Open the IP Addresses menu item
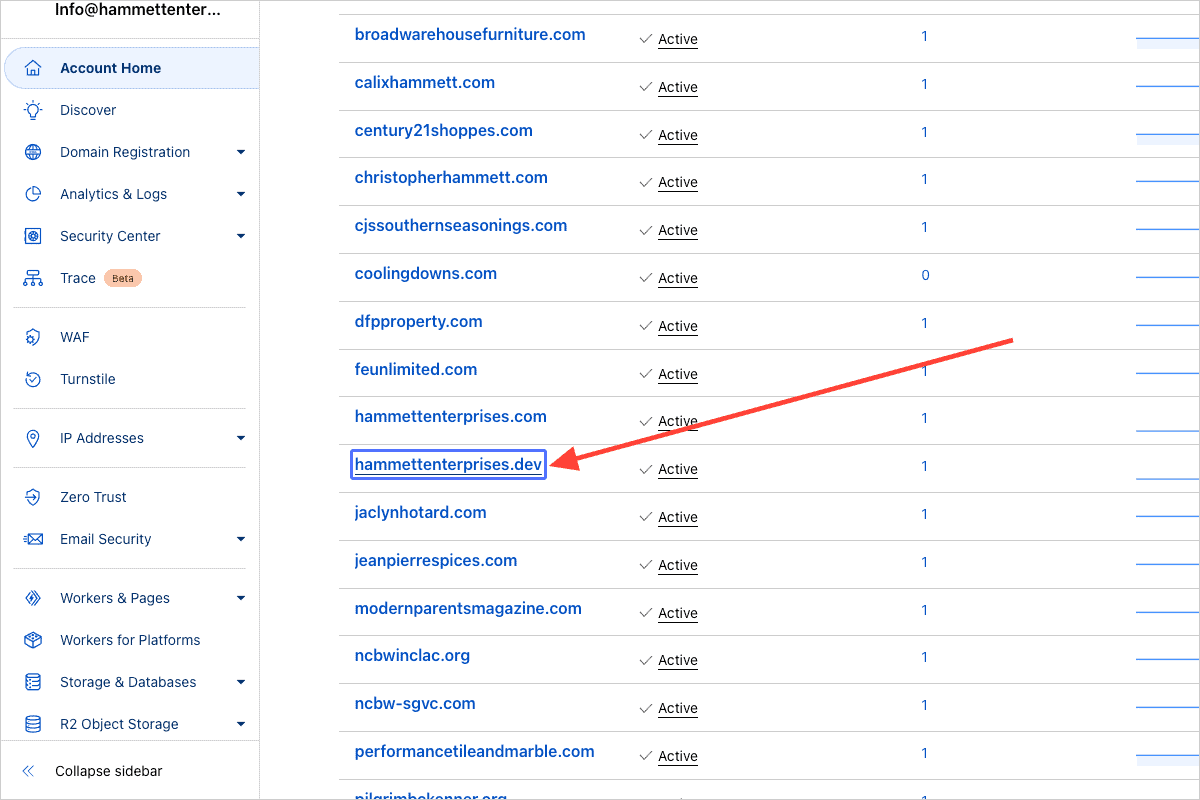The image size is (1200, 800). pyautogui.click(x=101, y=438)
